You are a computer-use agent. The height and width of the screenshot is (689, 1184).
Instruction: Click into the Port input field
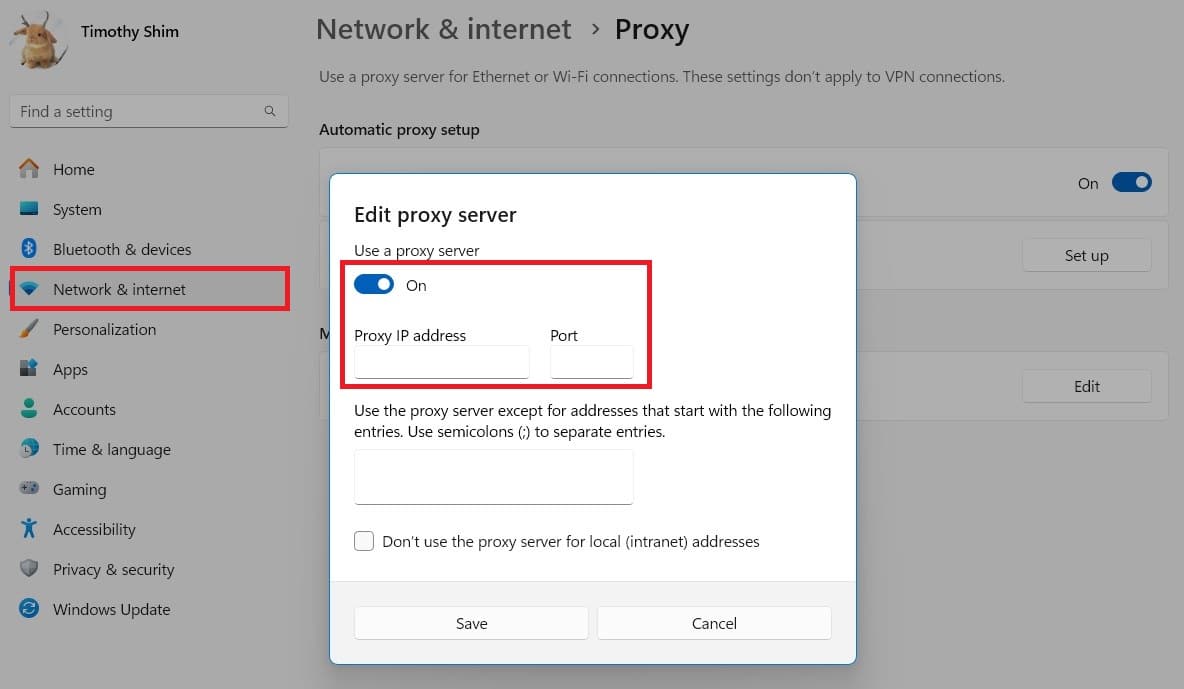[x=592, y=363]
